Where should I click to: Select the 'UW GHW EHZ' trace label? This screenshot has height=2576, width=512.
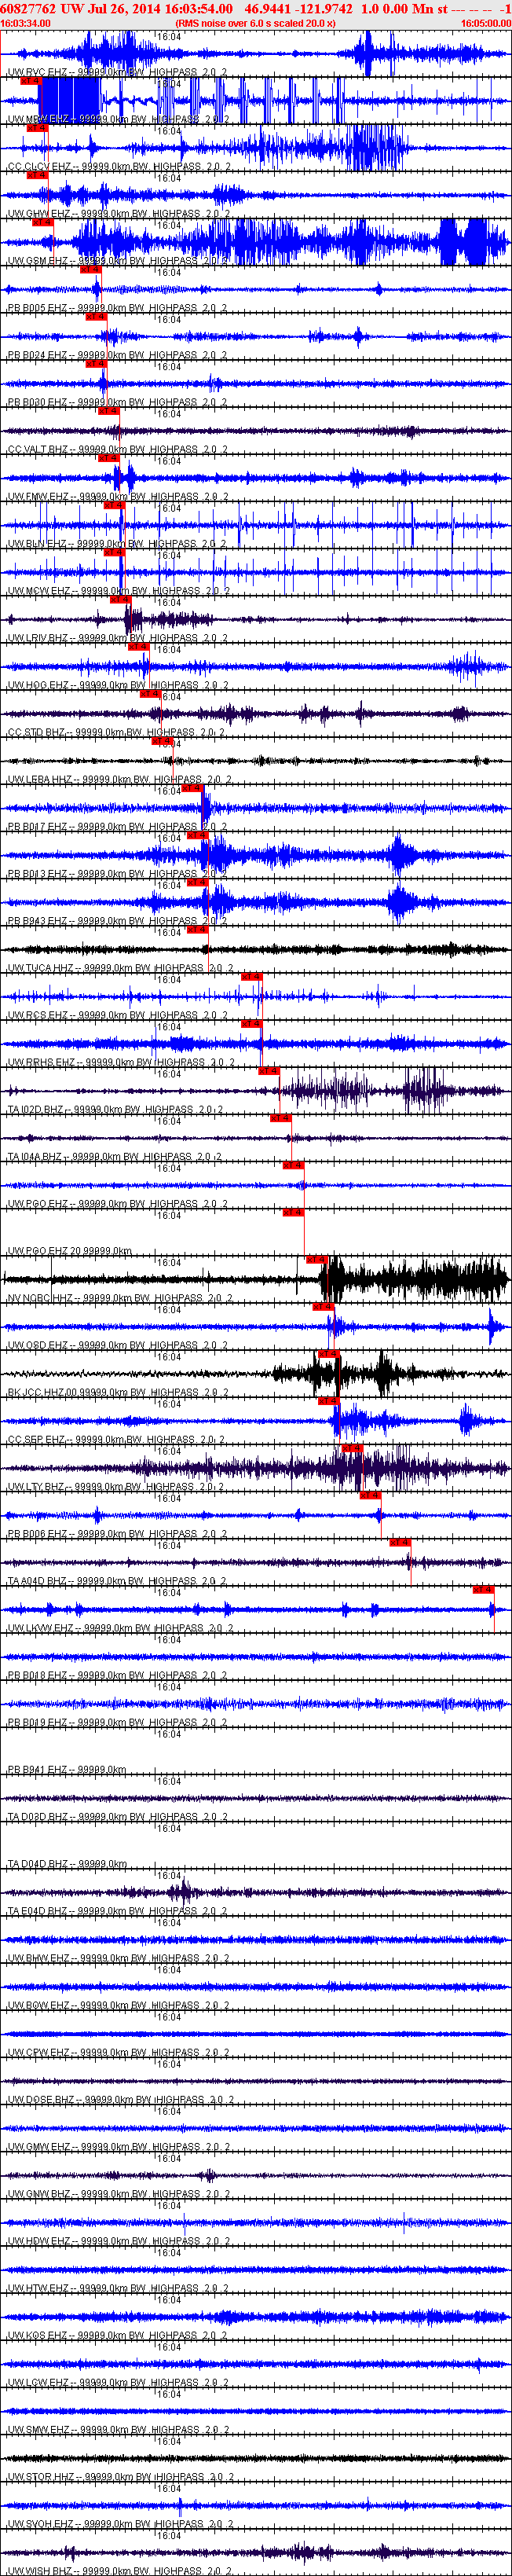(118, 214)
